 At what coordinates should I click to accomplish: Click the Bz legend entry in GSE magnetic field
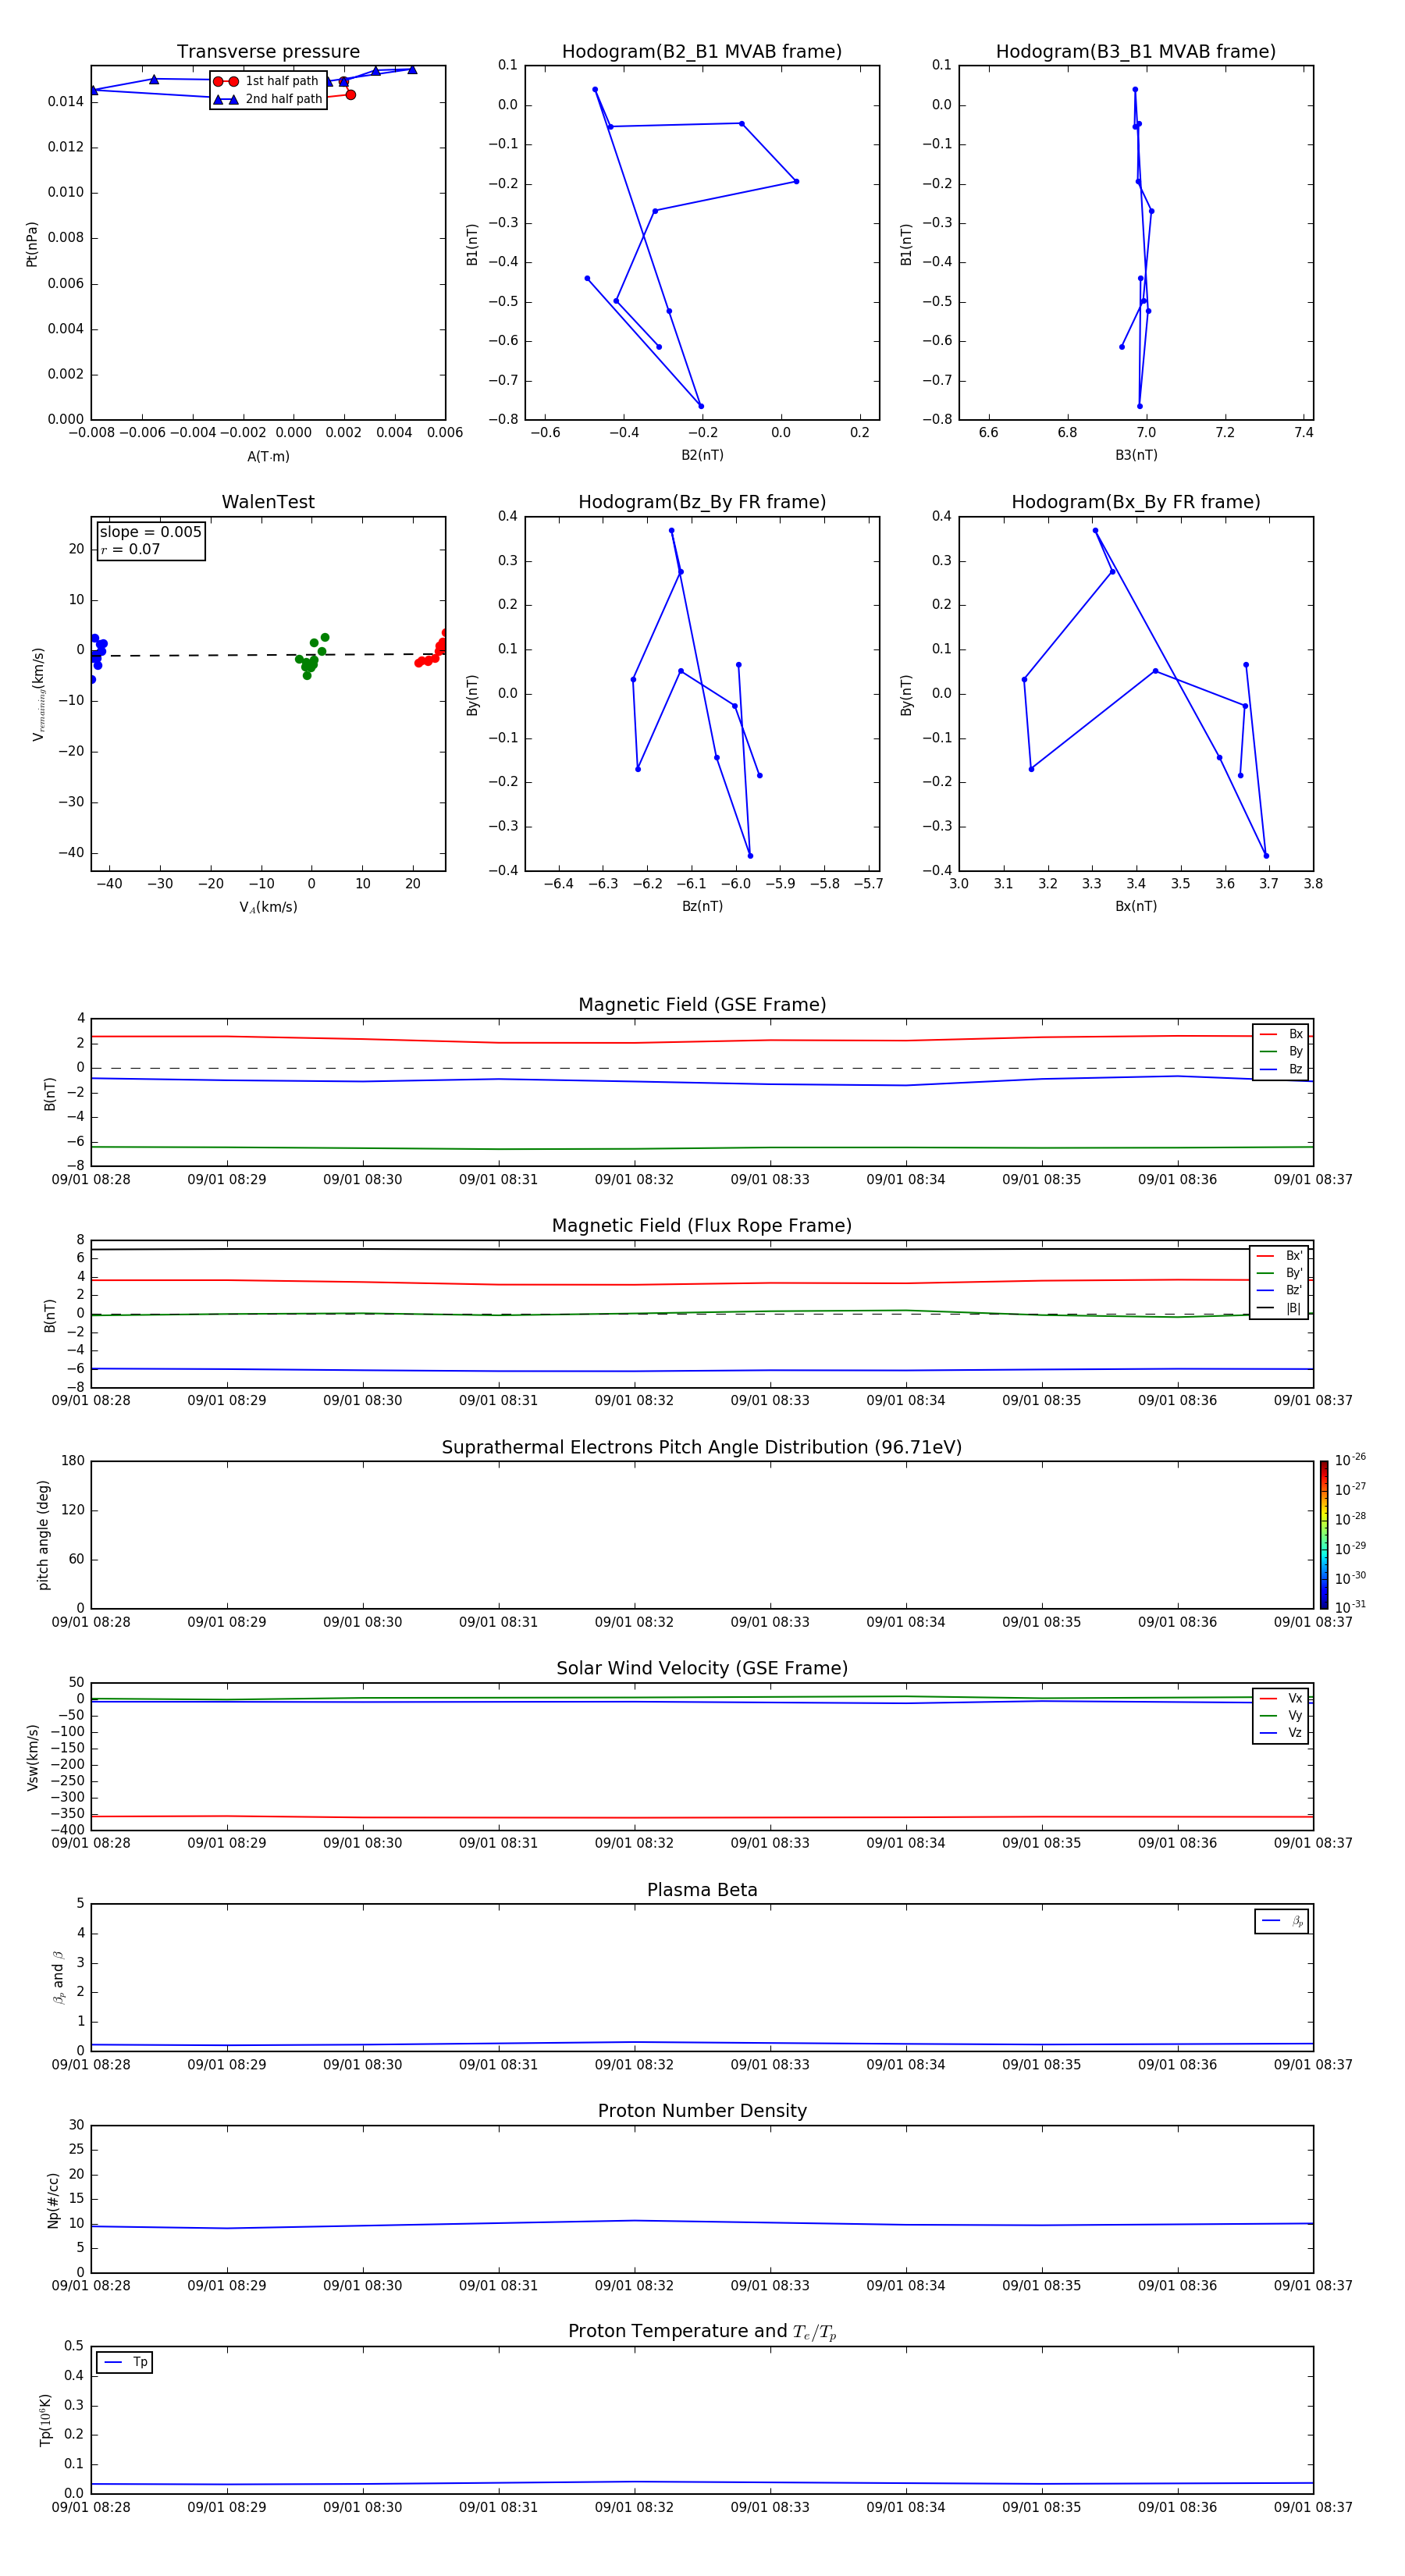[1281, 1069]
